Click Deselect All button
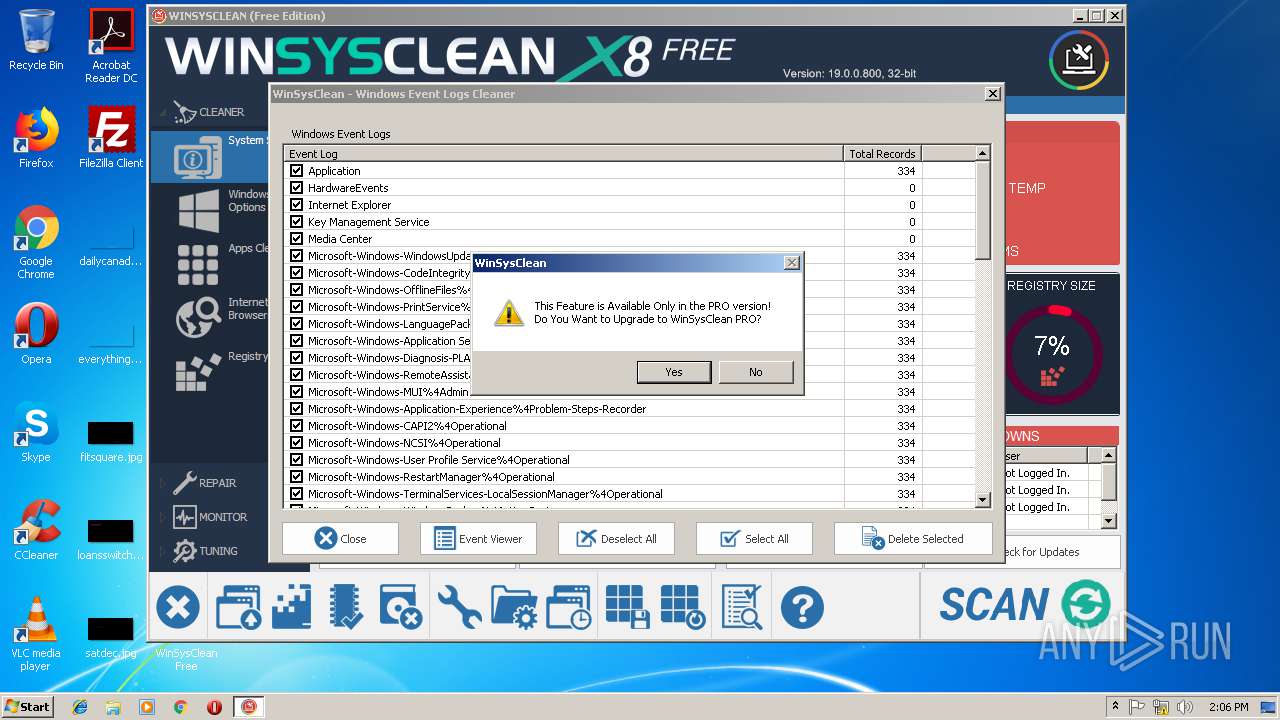1280x720 pixels. coord(616,538)
